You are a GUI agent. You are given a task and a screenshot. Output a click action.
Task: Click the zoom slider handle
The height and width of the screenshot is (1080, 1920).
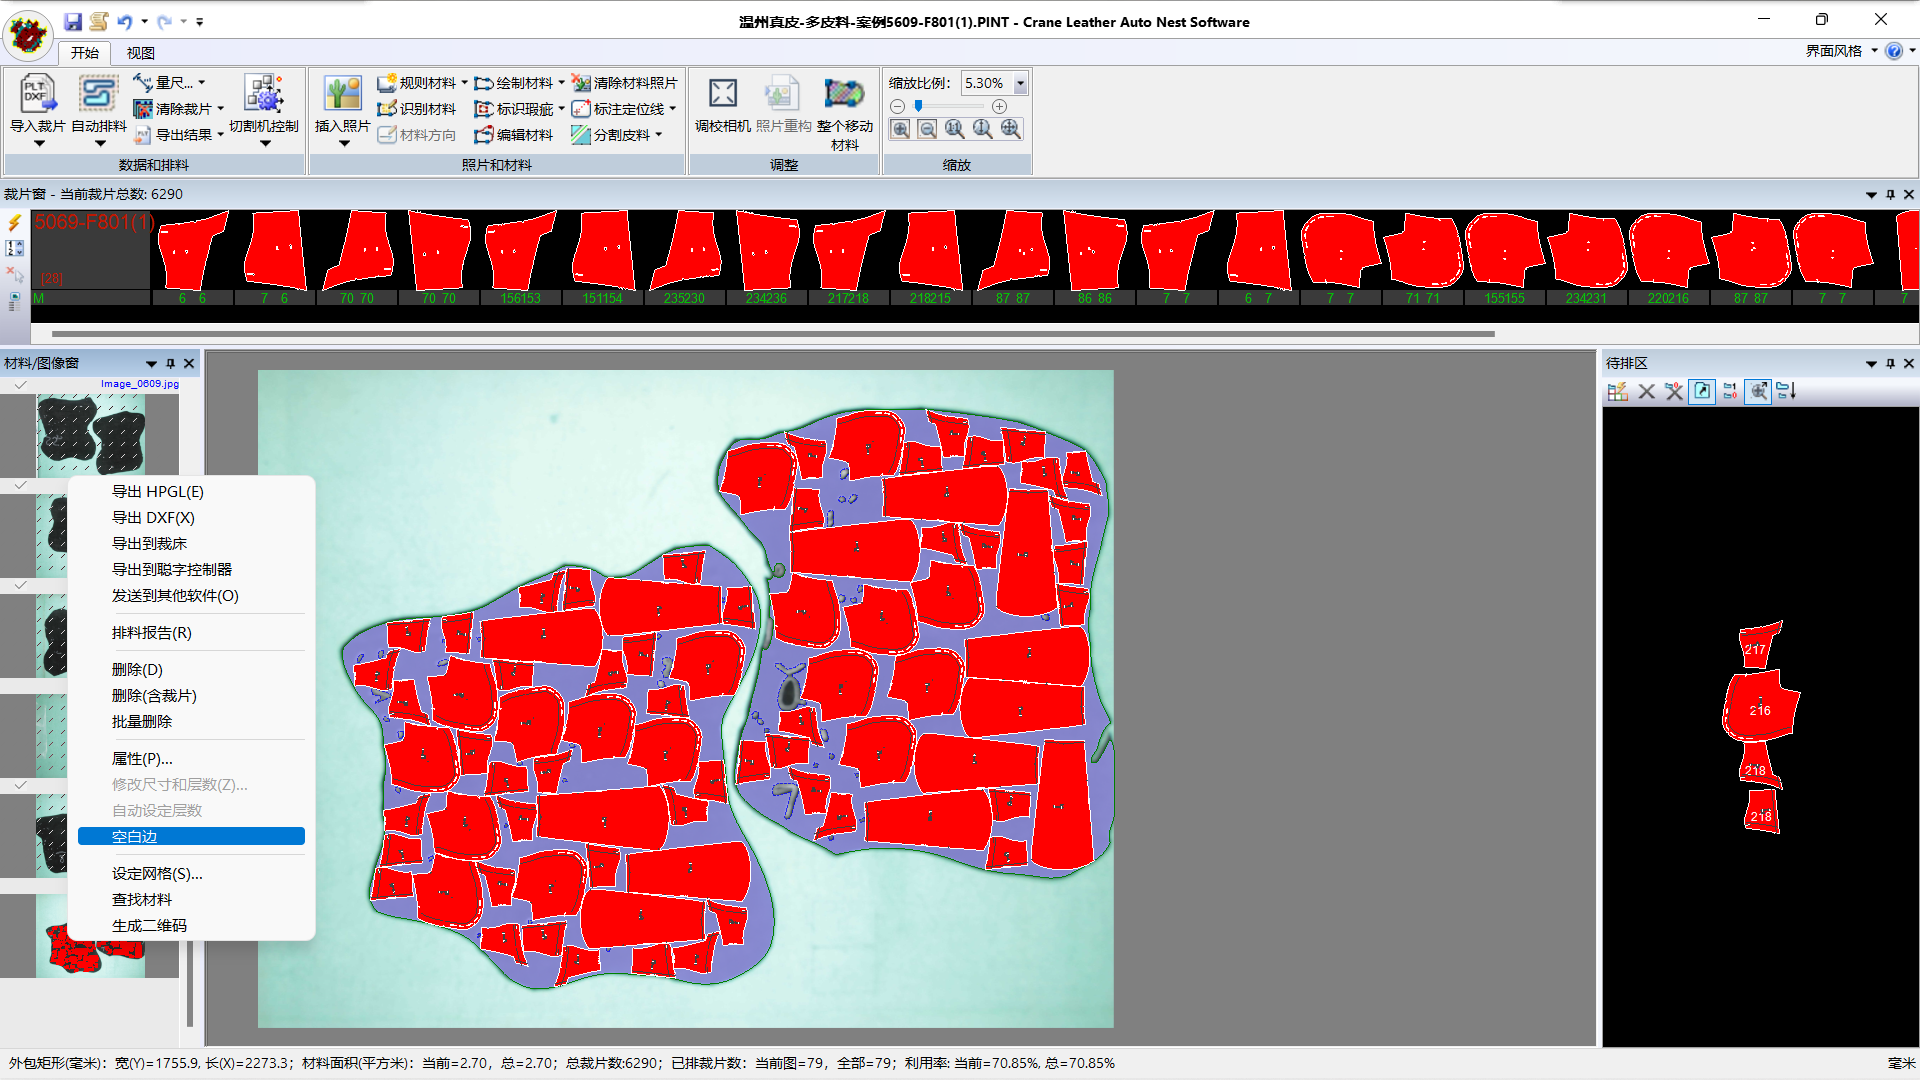(x=918, y=106)
